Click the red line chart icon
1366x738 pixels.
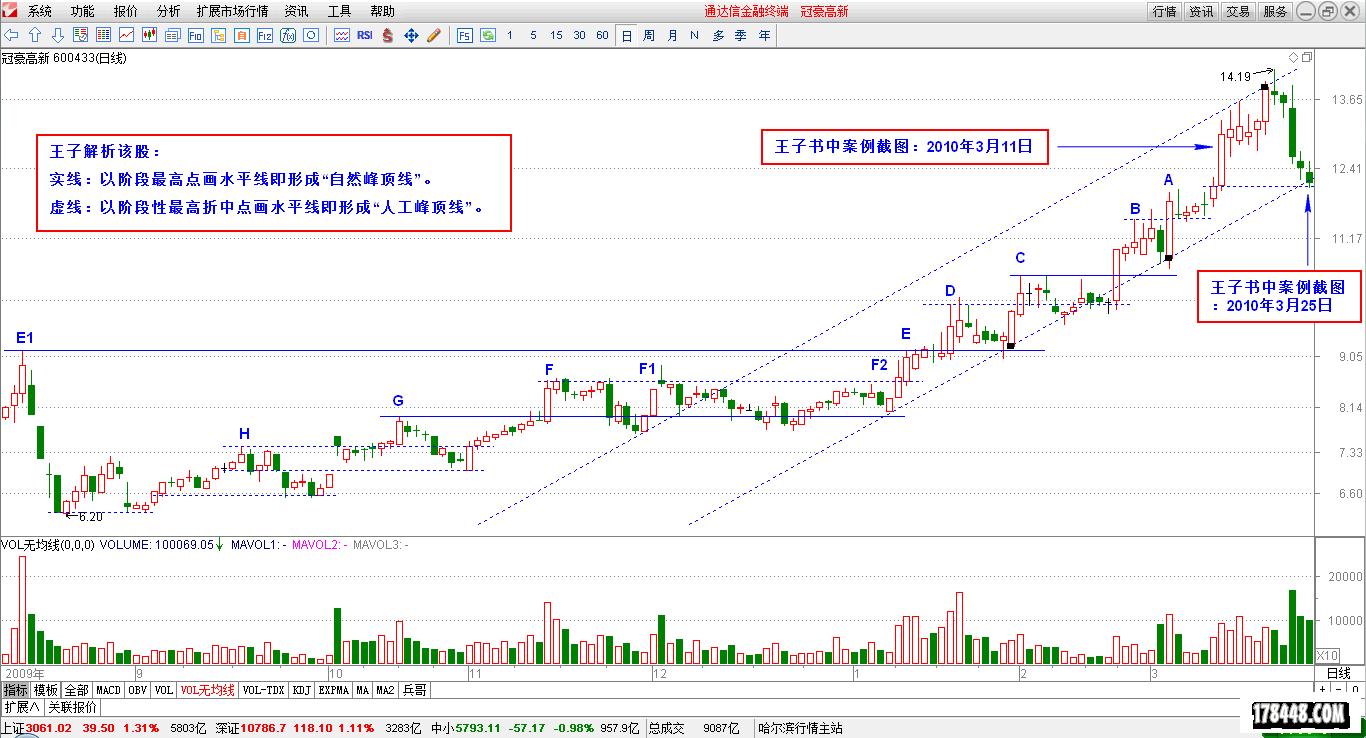click(x=126, y=35)
